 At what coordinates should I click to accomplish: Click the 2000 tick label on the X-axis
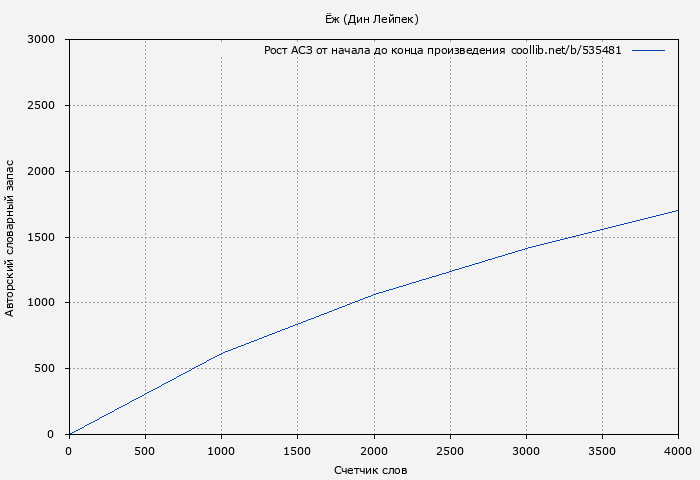[x=373, y=451]
